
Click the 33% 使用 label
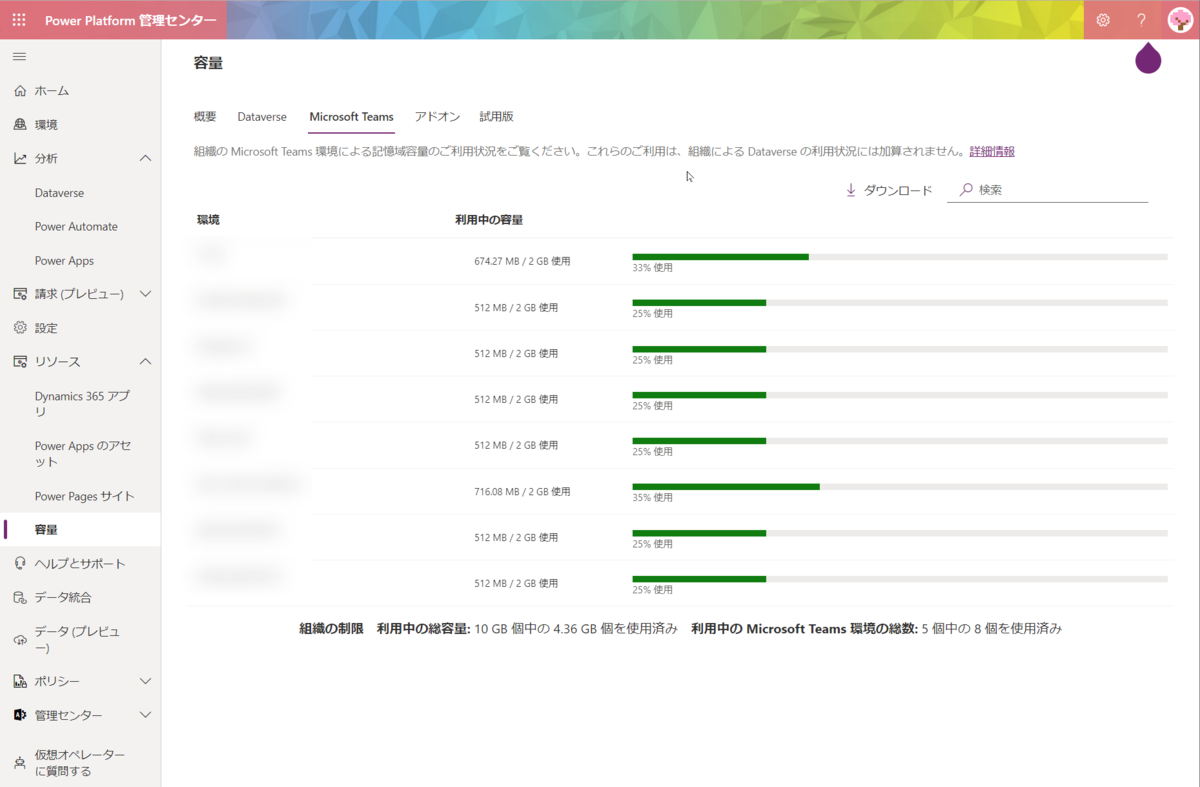(x=652, y=268)
